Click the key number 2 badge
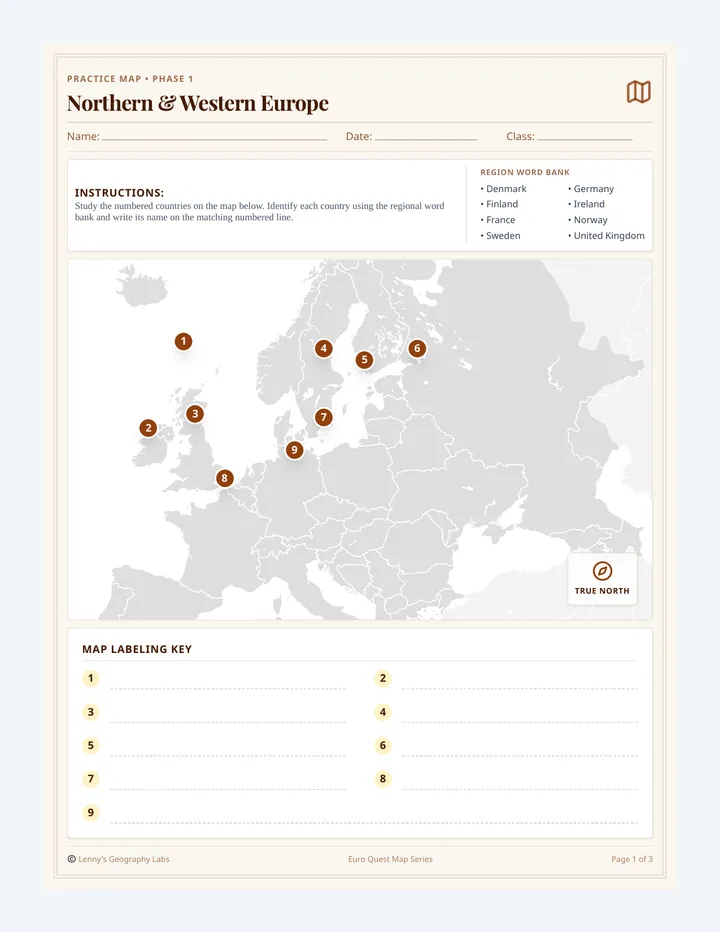This screenshot has height=932, width=720. point(383,678)
